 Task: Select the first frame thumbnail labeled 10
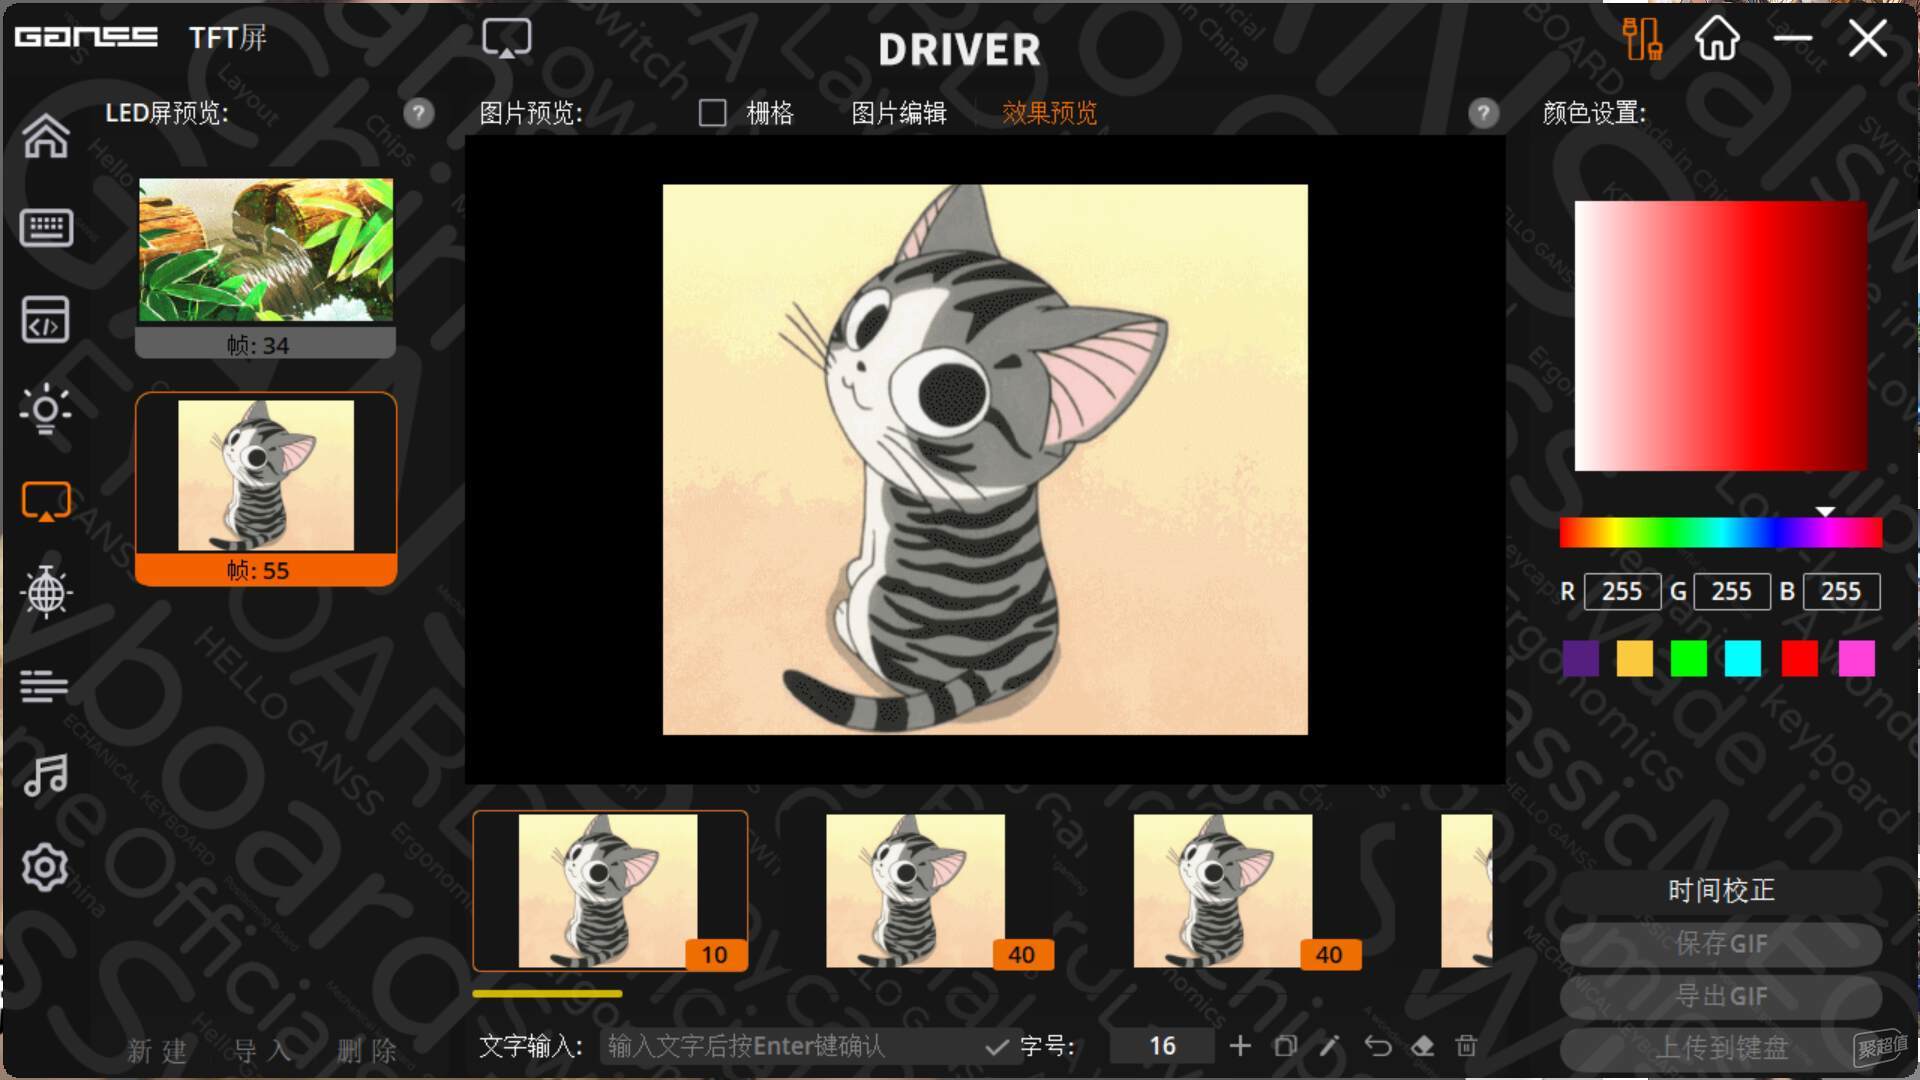[x=610, y=890]
